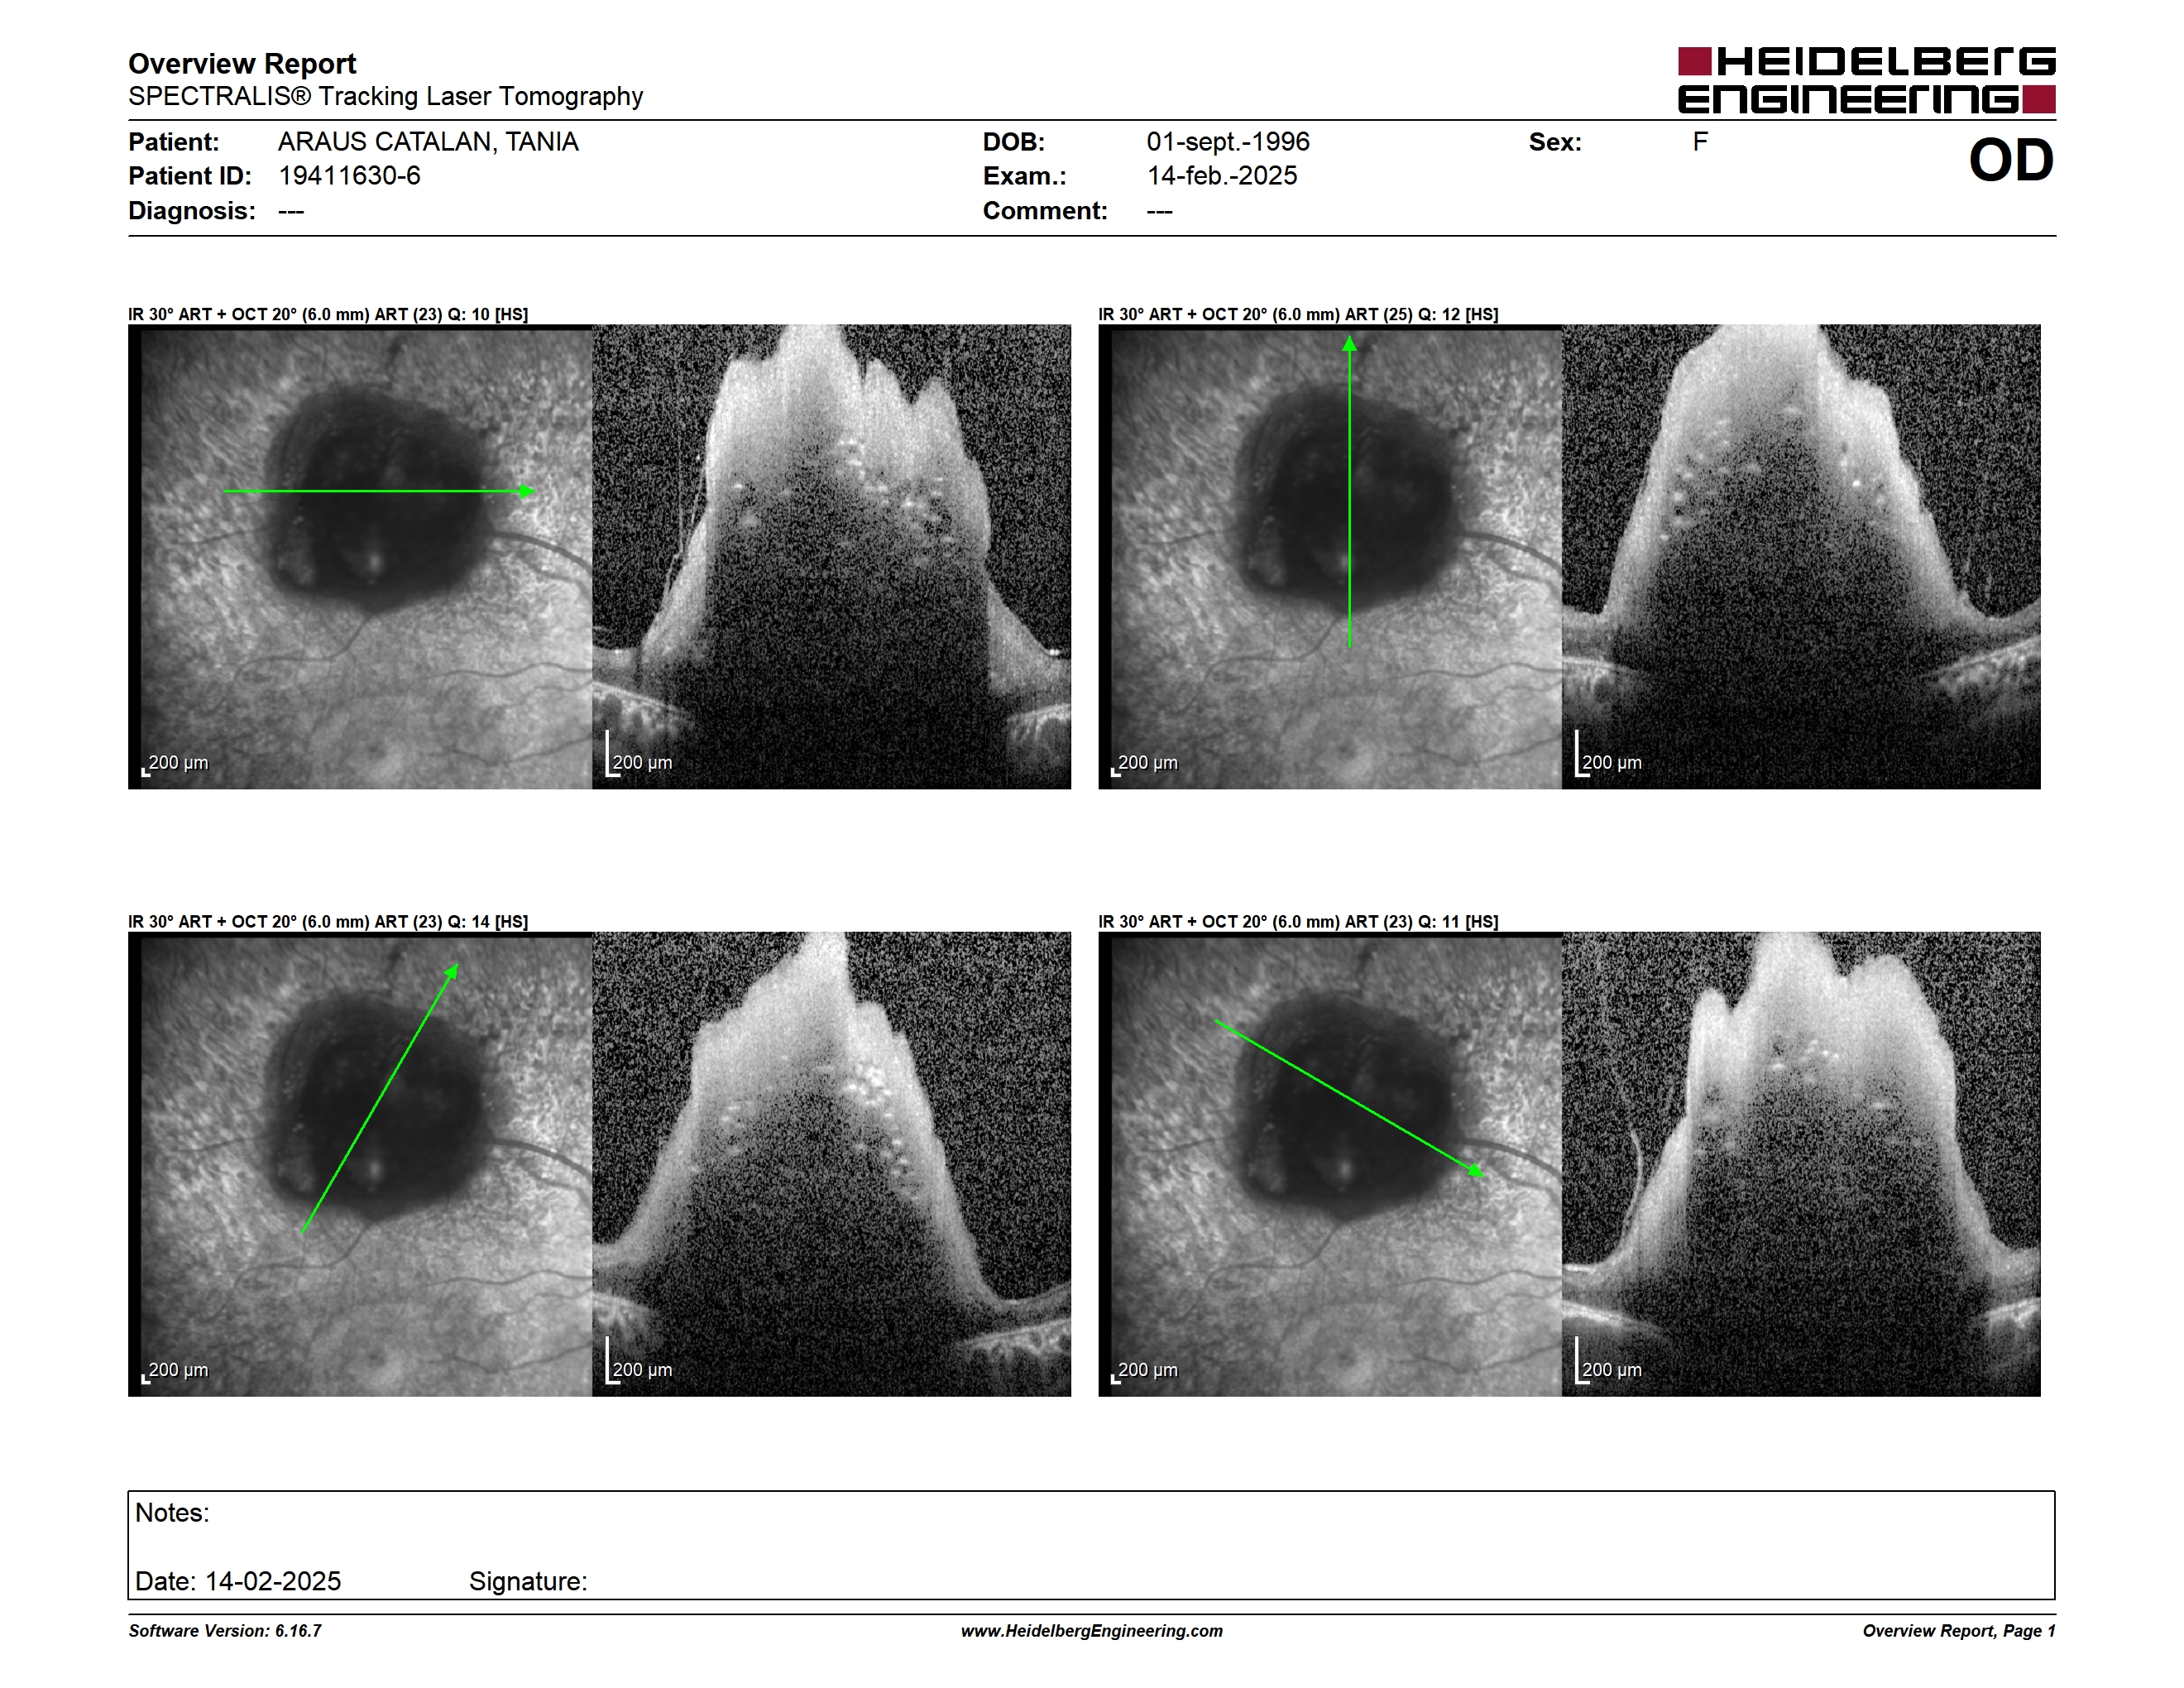The height and width of the screenshot is (1688, 2184).
Task: Click the Overview Report title
Action: point(242,63)
